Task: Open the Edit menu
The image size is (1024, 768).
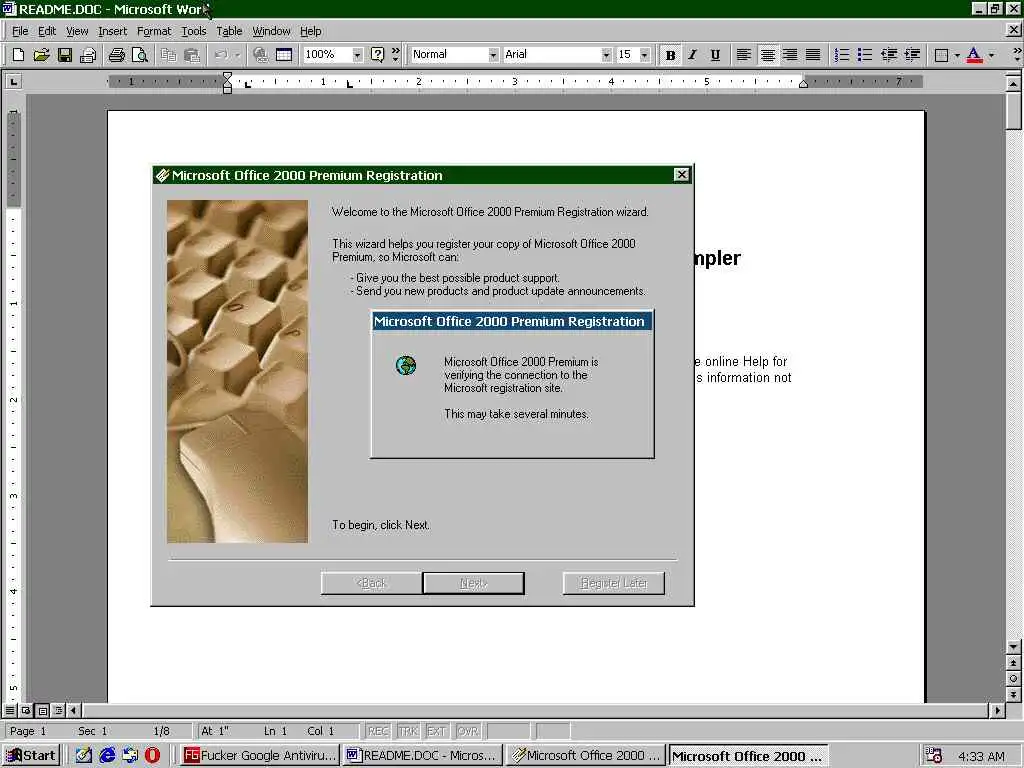Action: coord(46,31)
